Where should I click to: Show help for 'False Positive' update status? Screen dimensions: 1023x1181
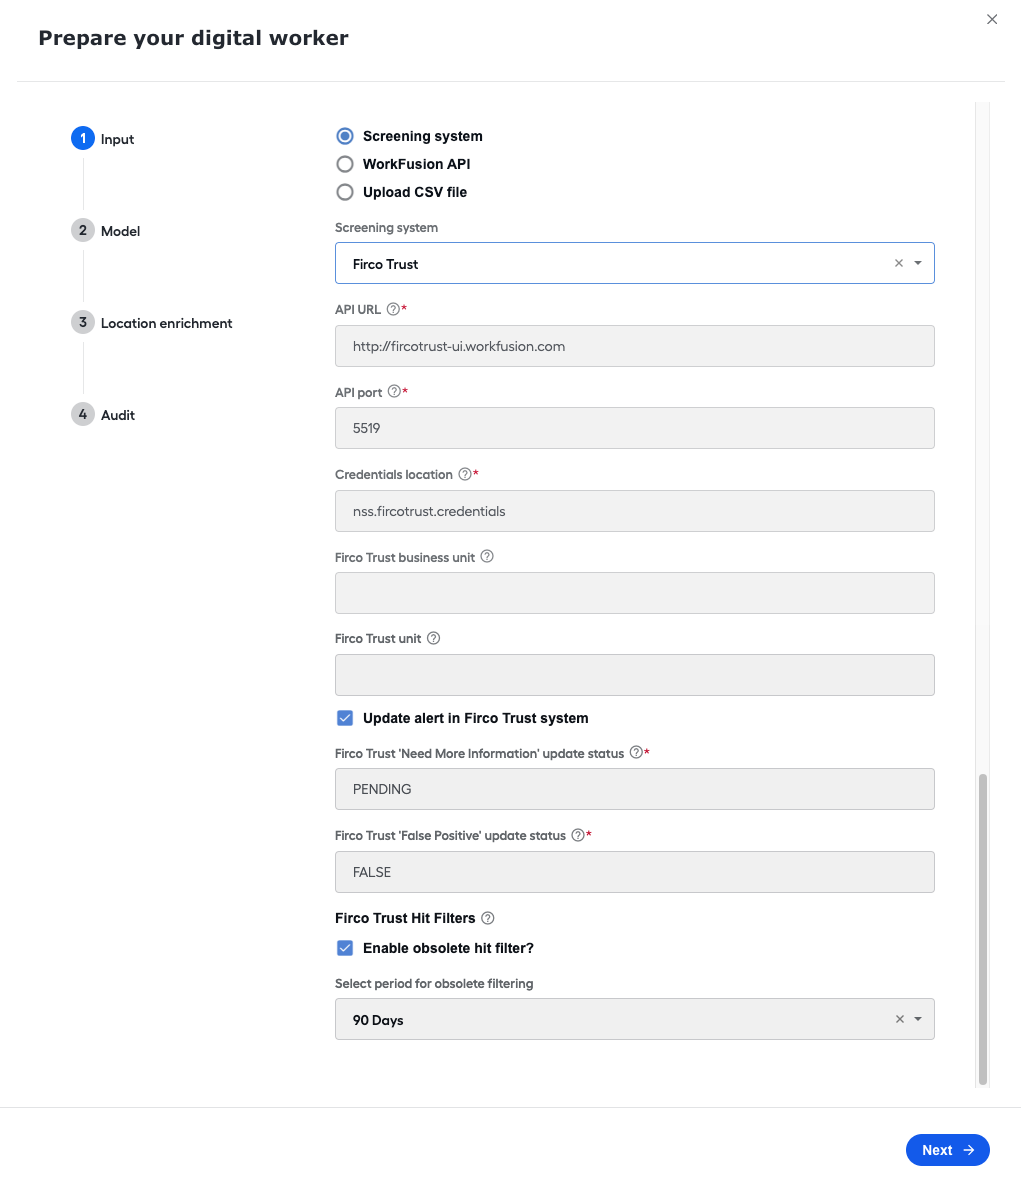[578, 835]
